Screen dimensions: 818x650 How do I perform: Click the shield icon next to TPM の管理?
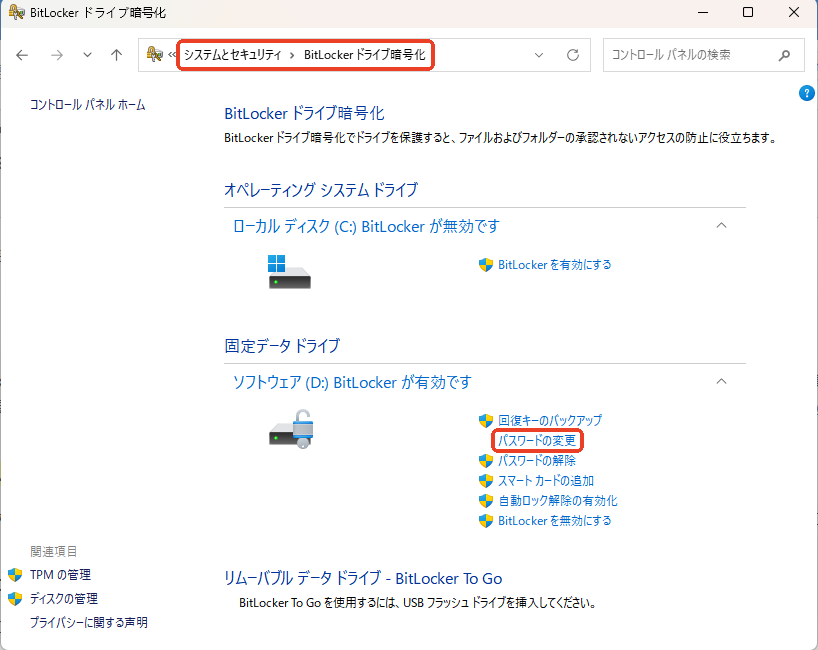point(13,574)
